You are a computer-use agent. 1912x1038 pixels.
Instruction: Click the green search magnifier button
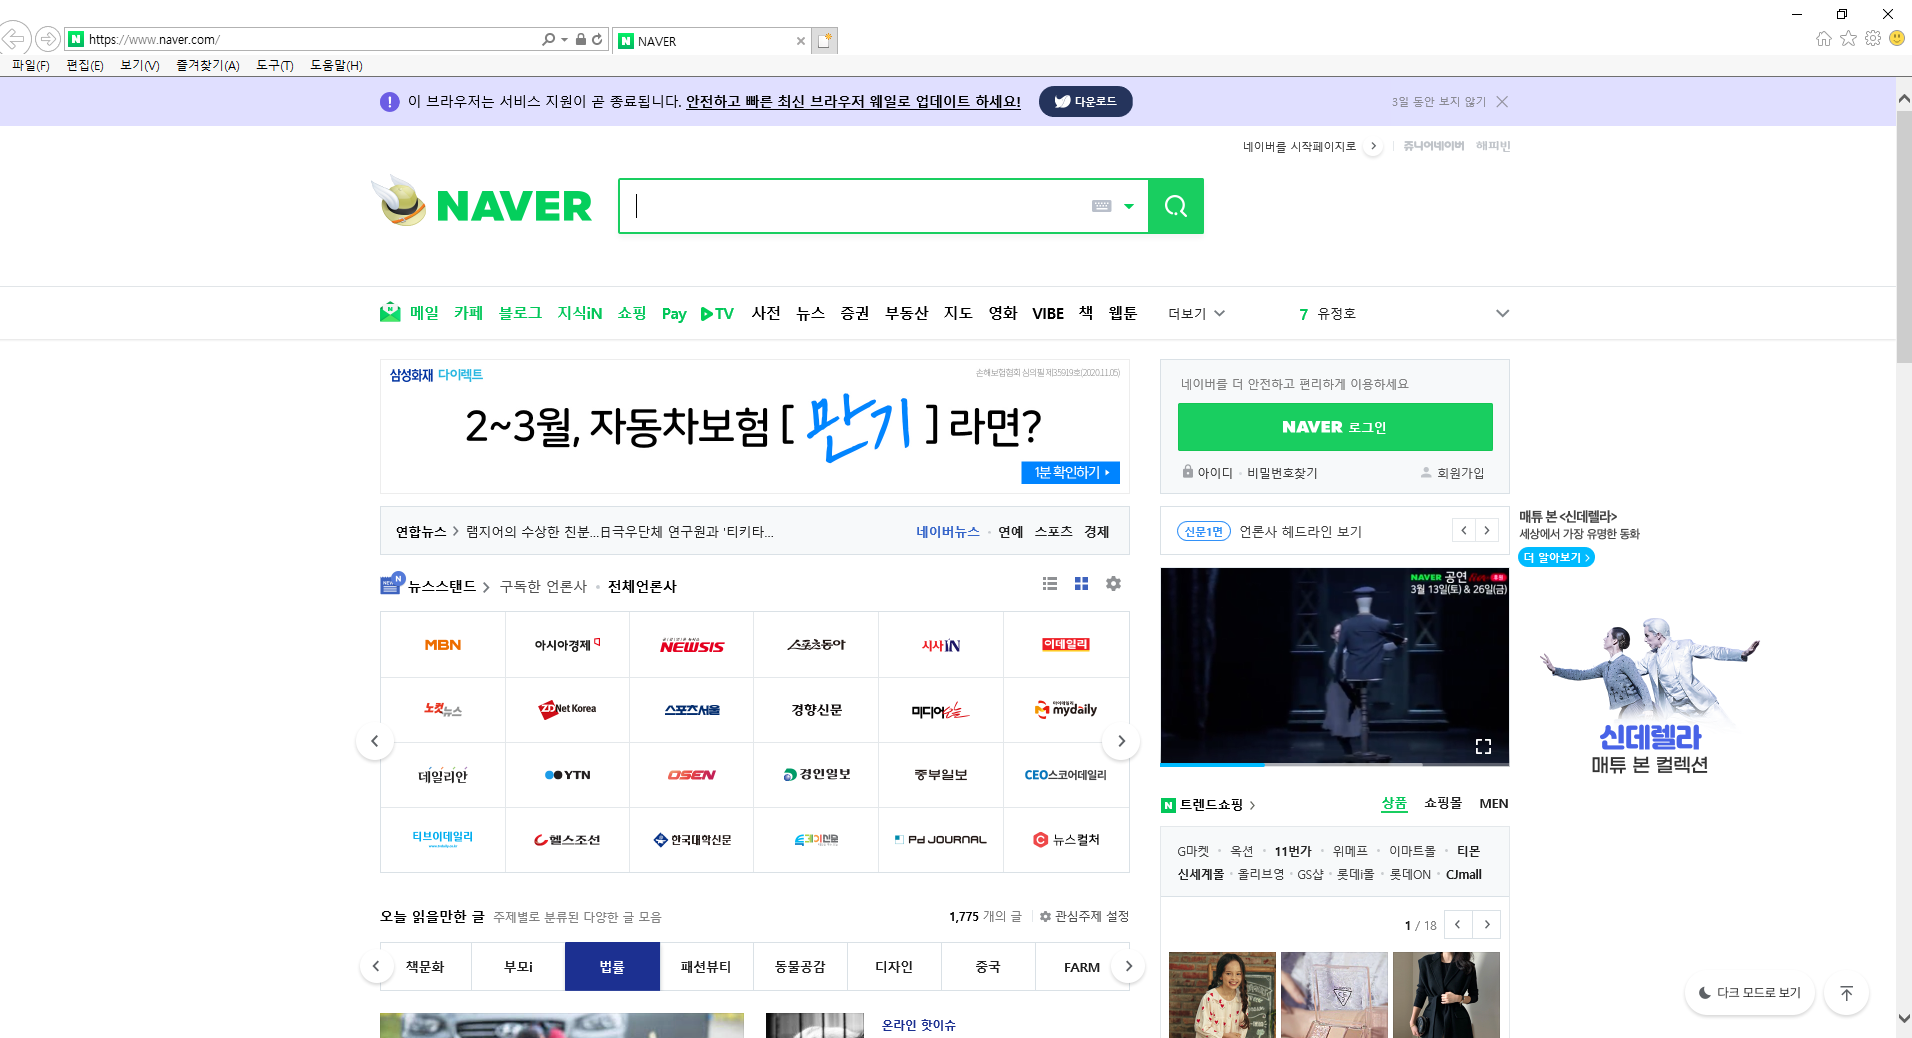1176,206
